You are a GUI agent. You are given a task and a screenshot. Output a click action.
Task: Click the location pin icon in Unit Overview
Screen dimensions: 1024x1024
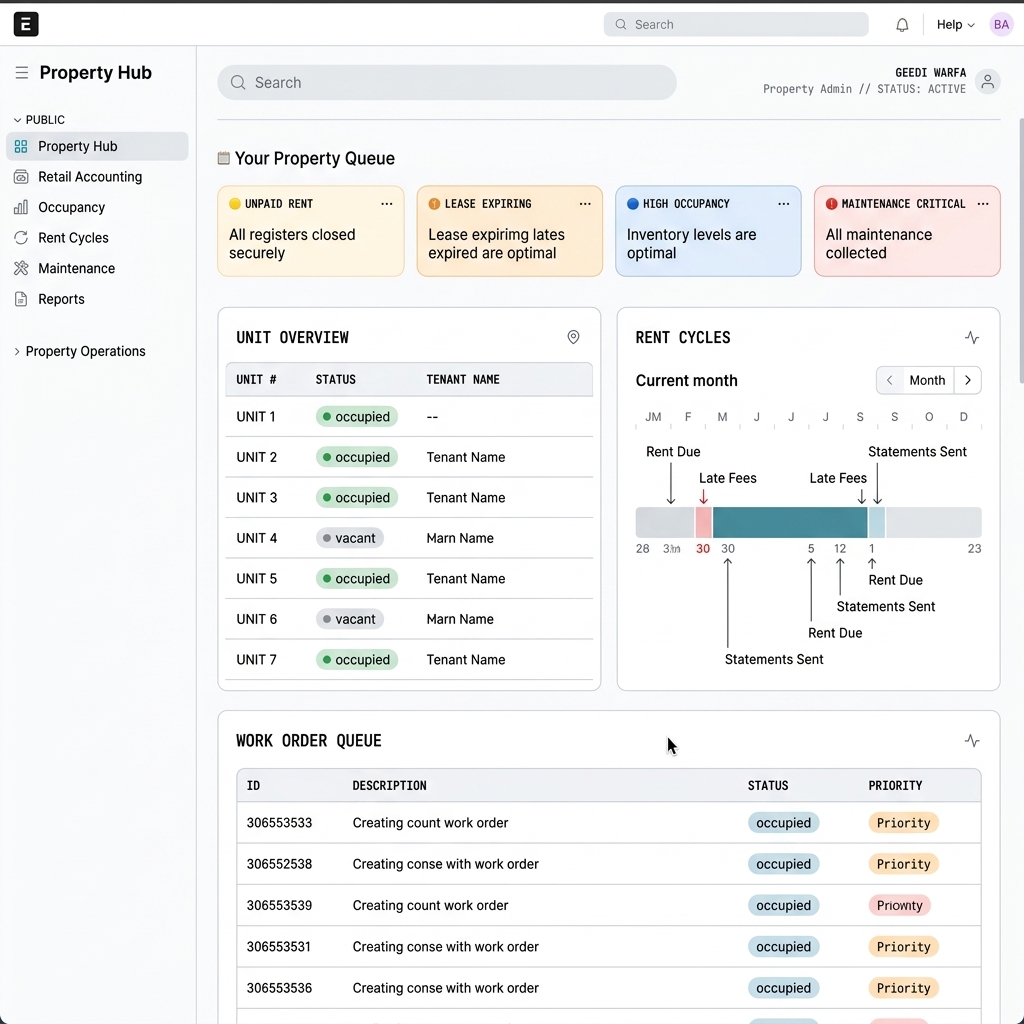pos(573,337)
